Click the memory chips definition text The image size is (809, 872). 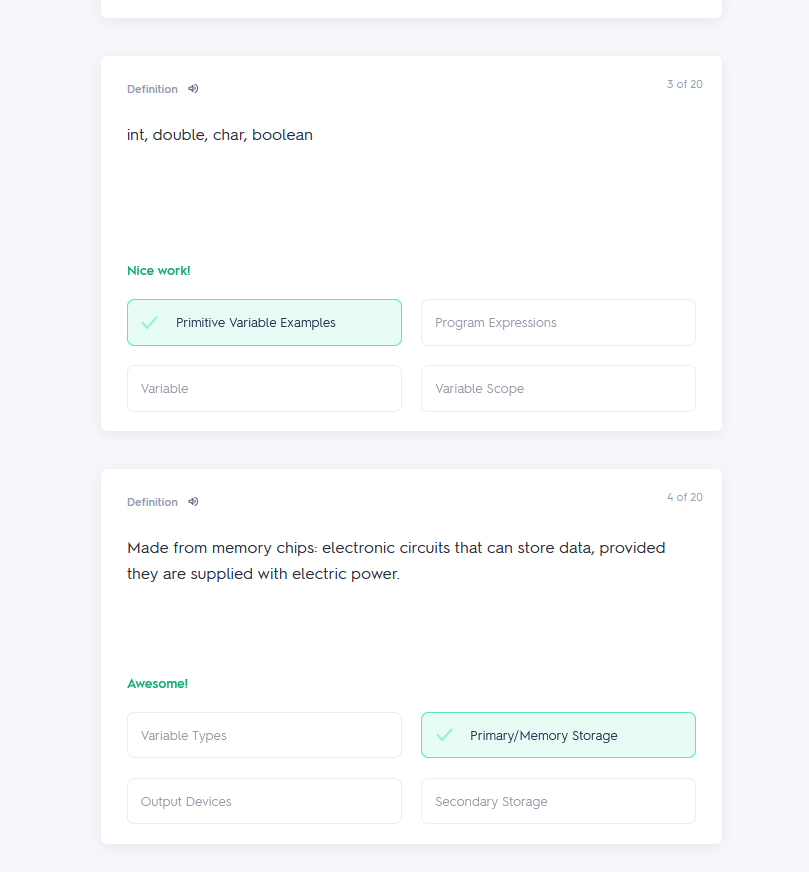(x=396, y=561)
